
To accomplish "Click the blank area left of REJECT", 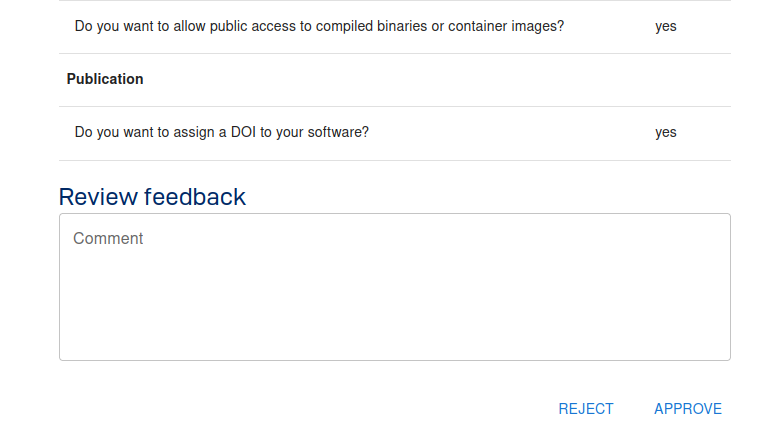I will [300, 408].
